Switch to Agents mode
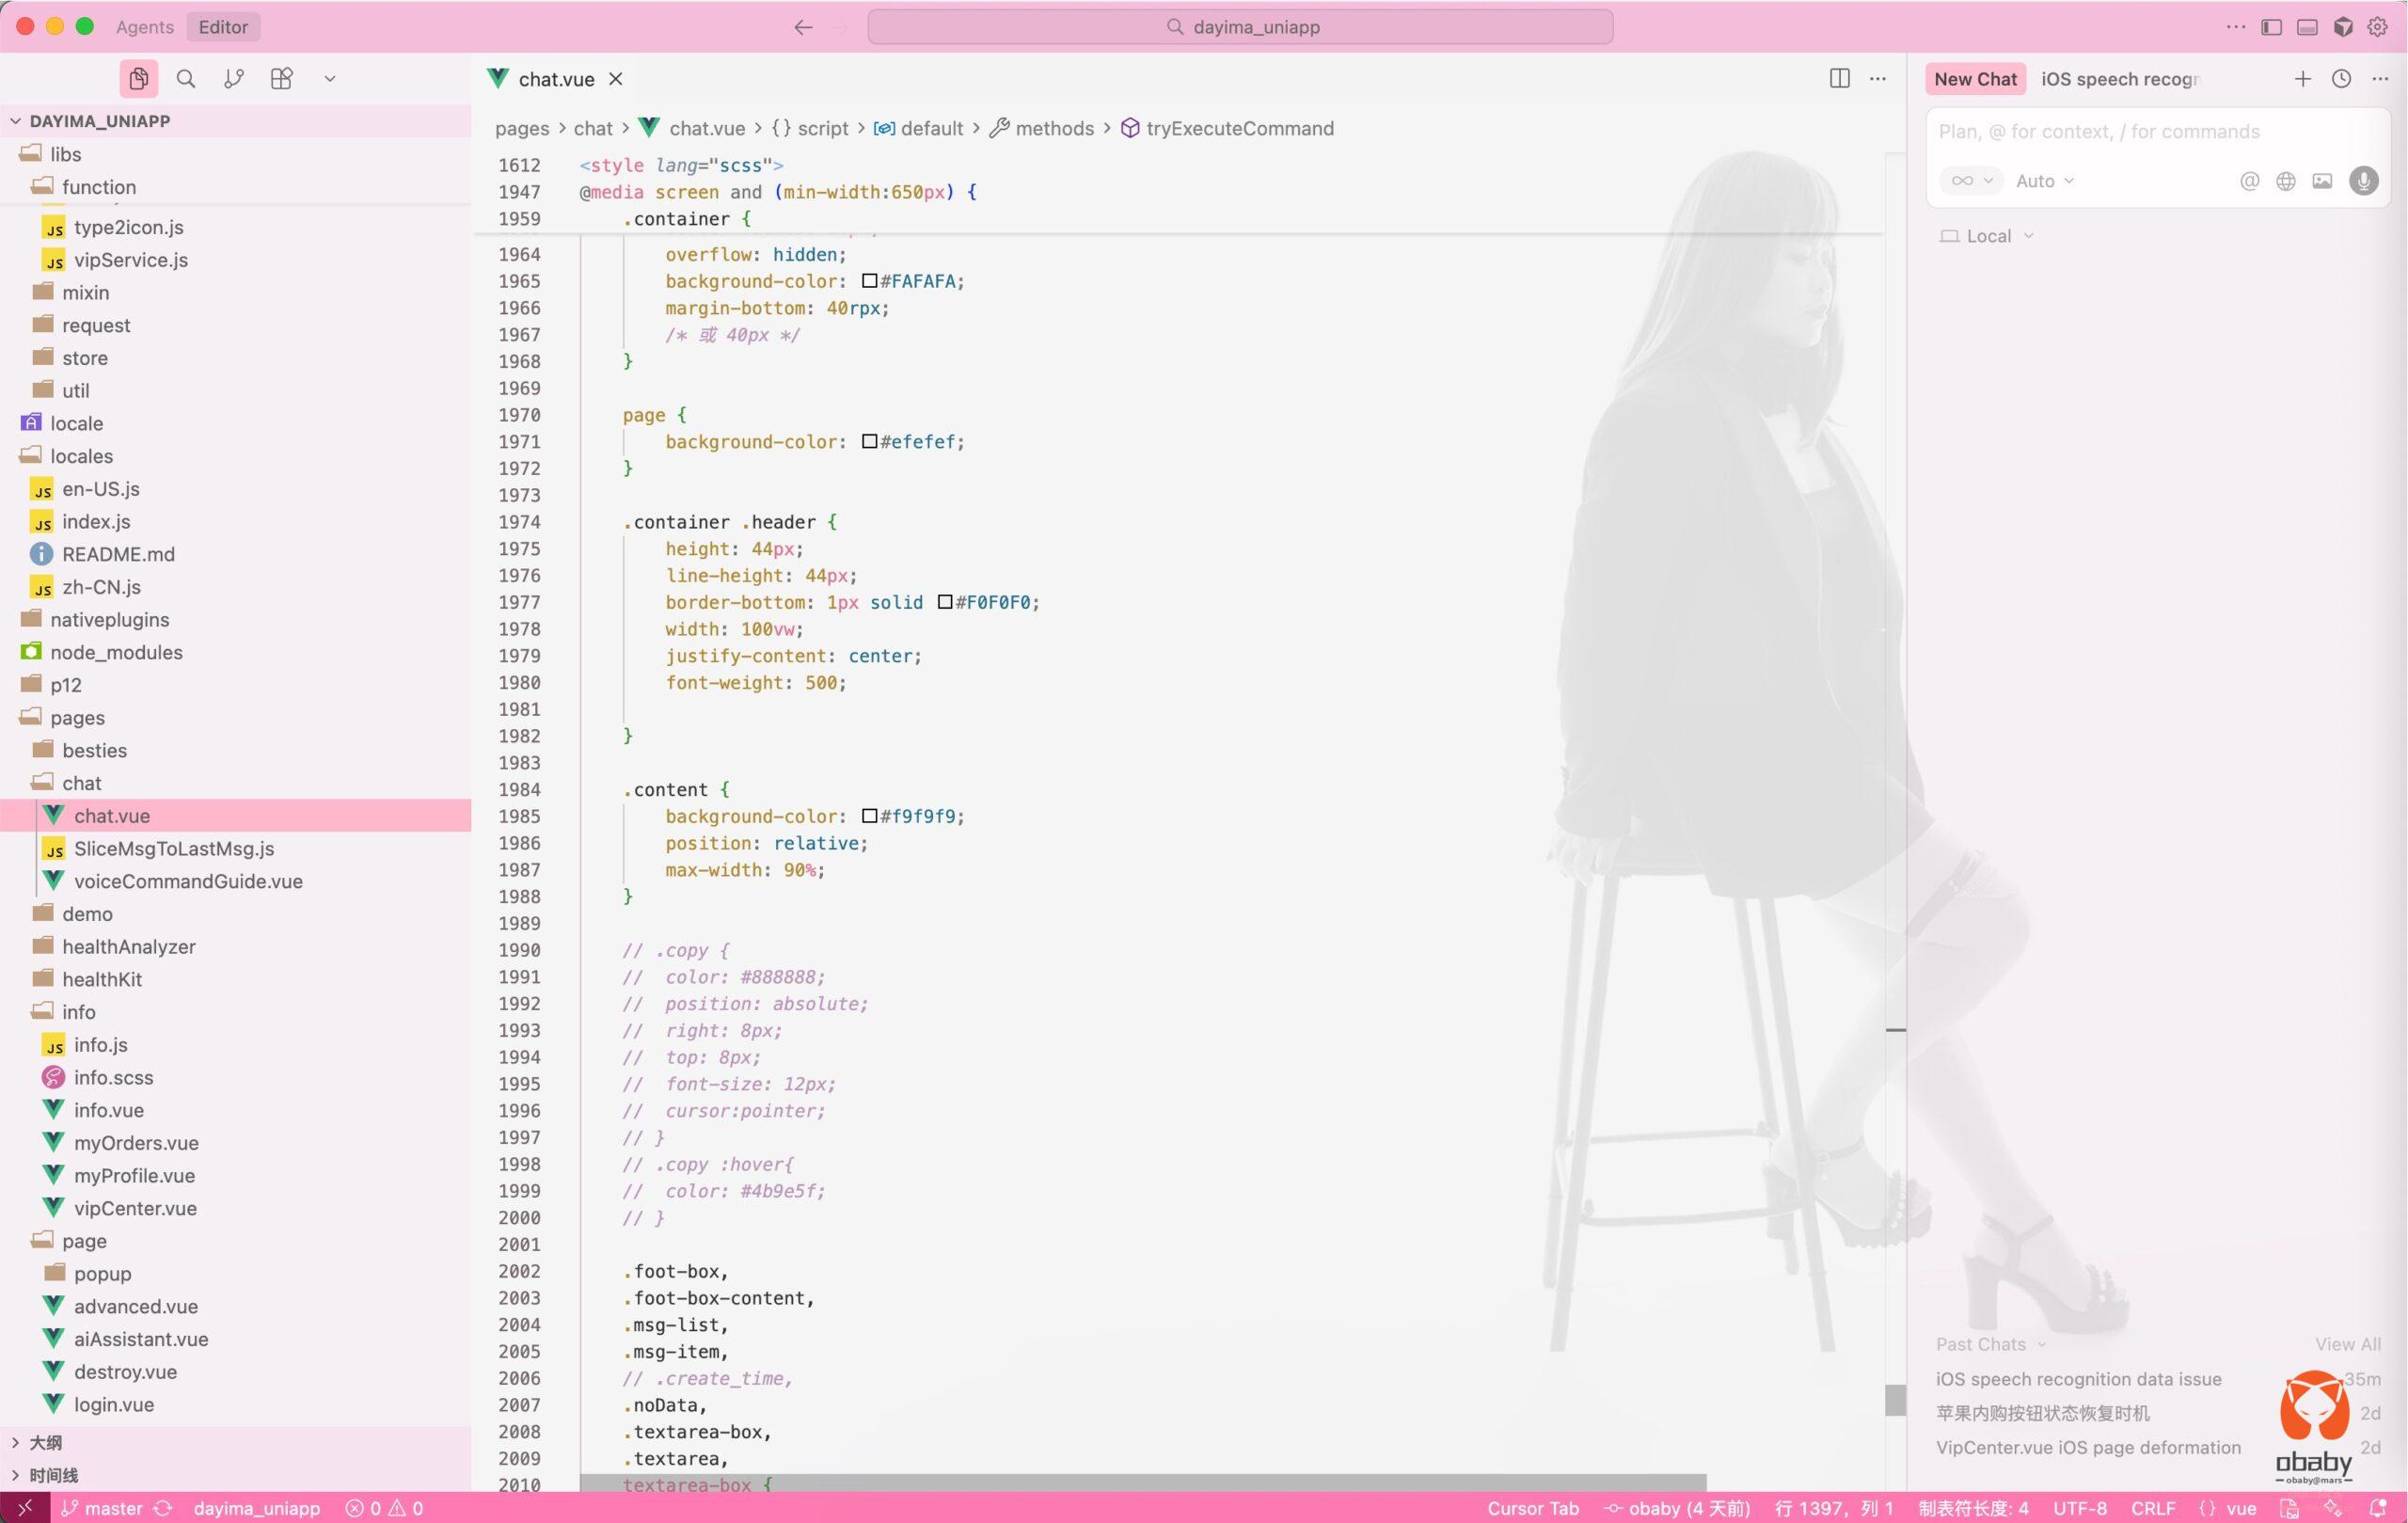Image resolution: width=2408 pixels, height=1523 pixels. coord(144,27)
